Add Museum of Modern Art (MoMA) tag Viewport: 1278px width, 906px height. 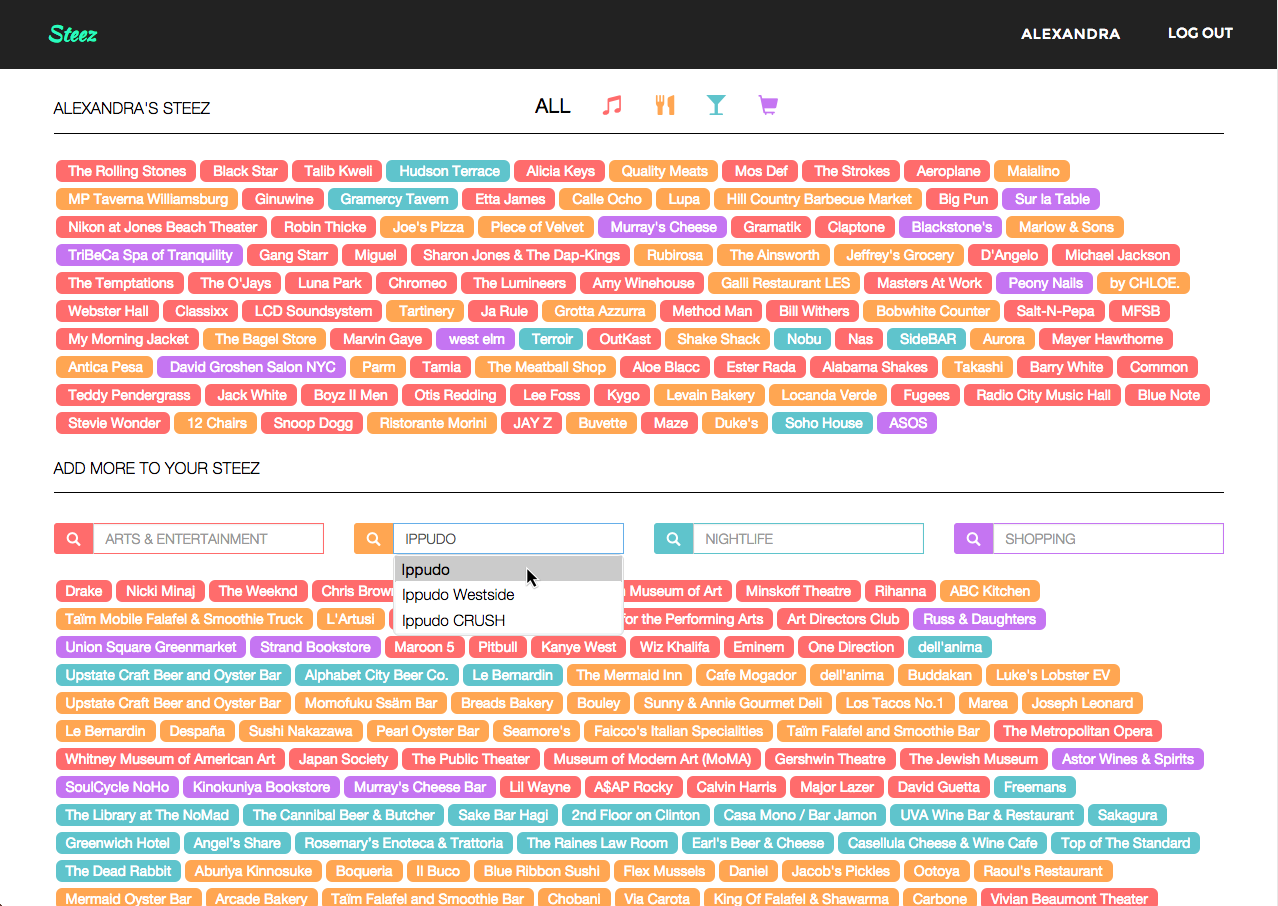[x=652, y=759]
